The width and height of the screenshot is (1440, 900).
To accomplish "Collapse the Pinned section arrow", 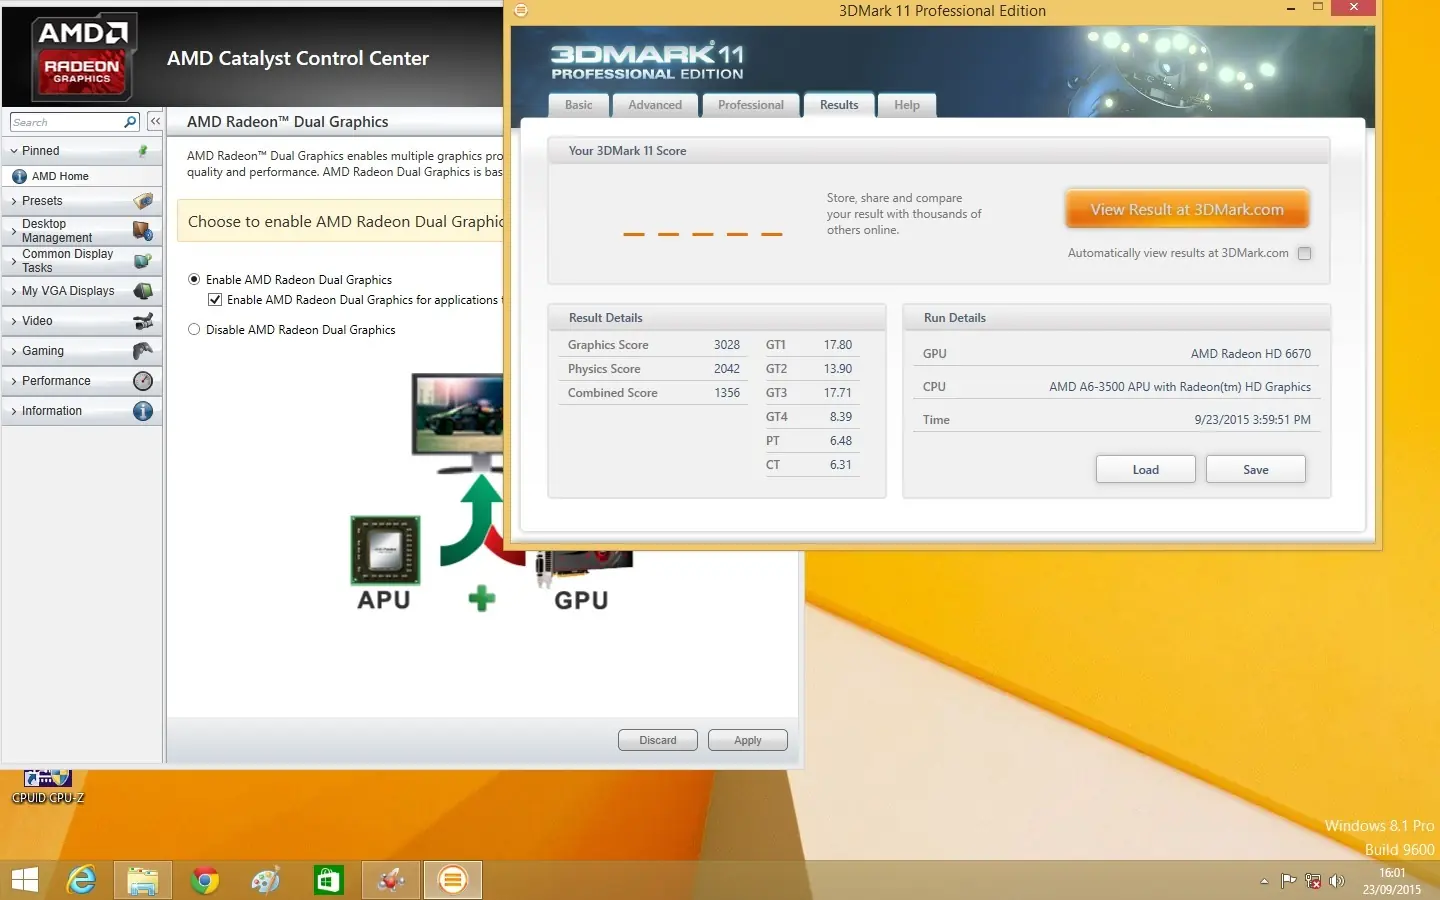I will pos(14,151).
